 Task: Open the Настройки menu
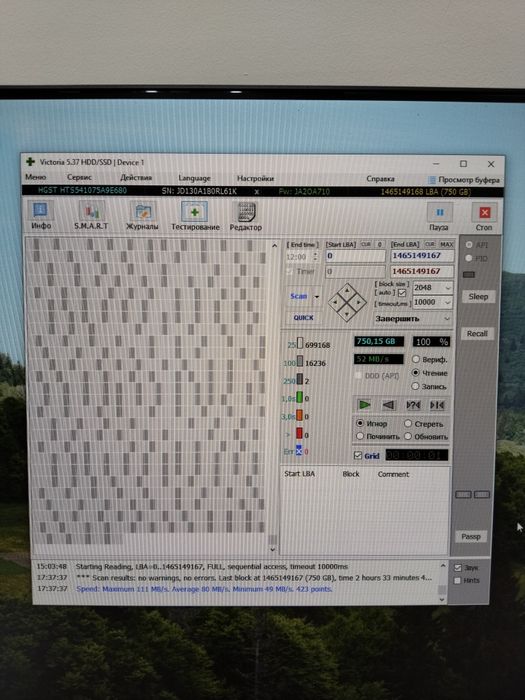(255, 178)
